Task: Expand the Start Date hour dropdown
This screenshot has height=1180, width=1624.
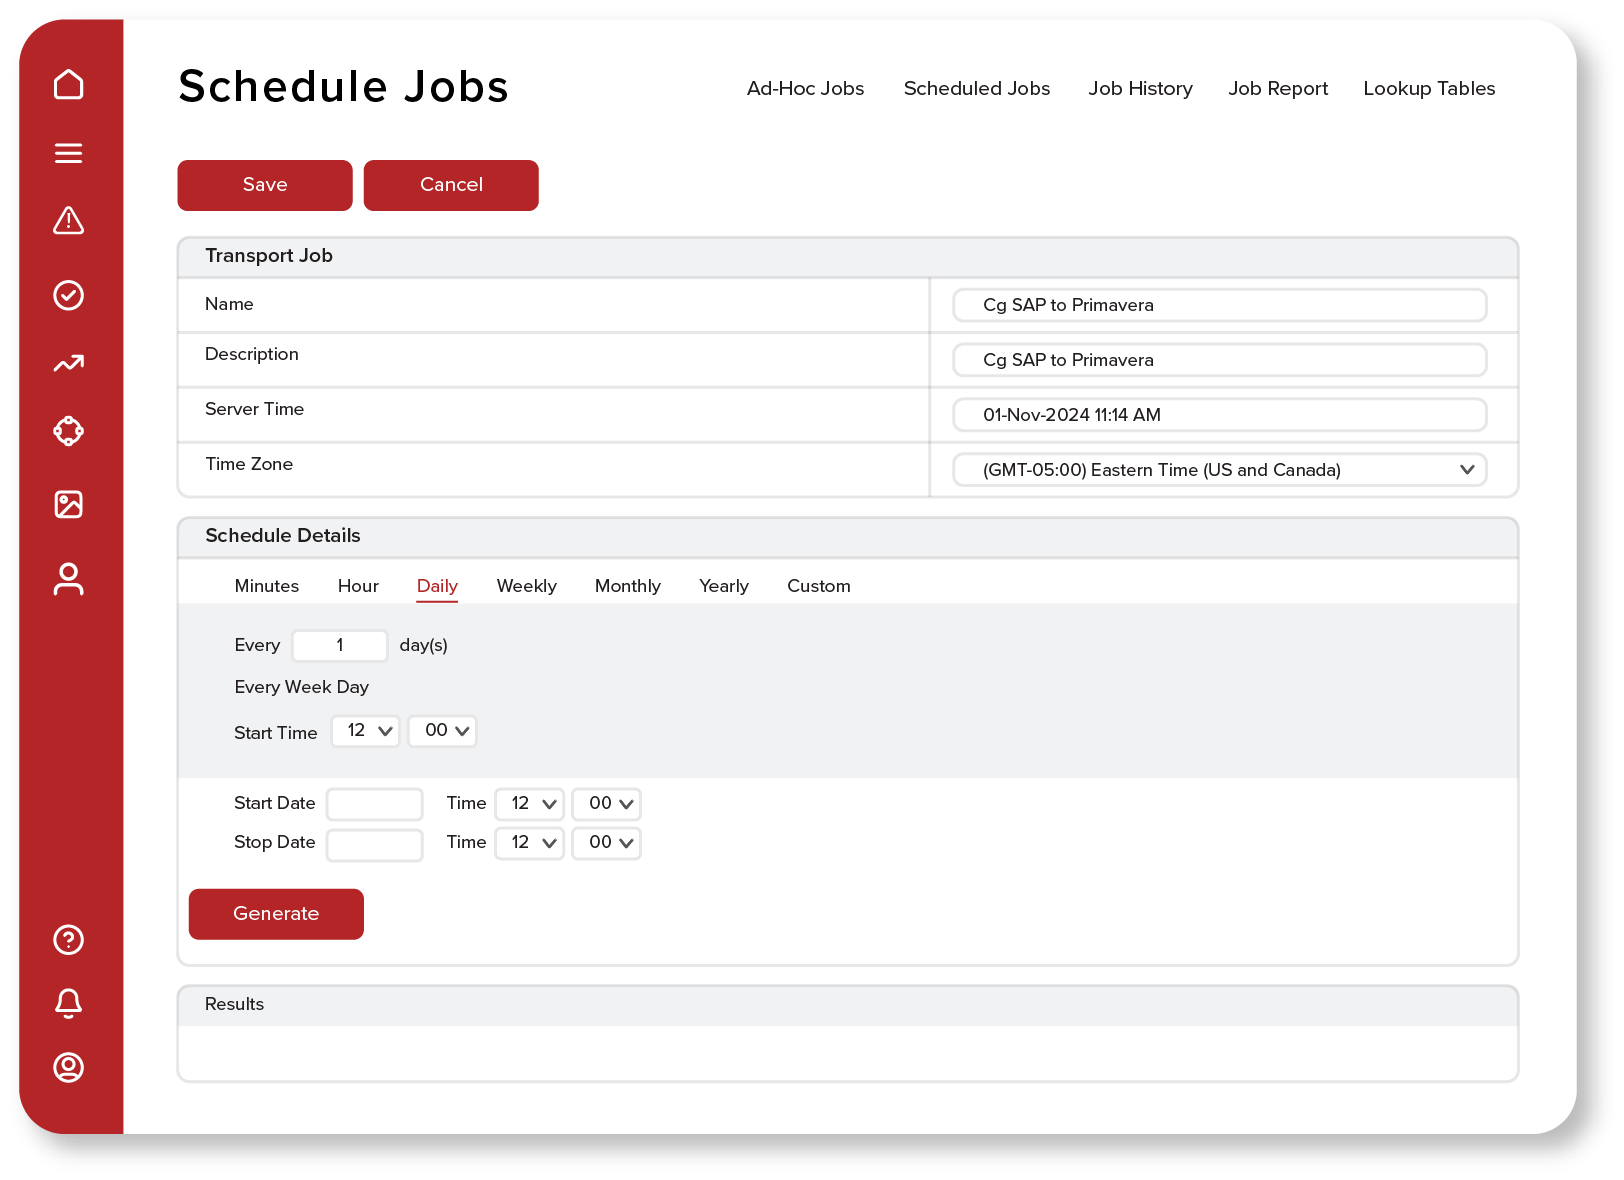Action: point(530,804)
